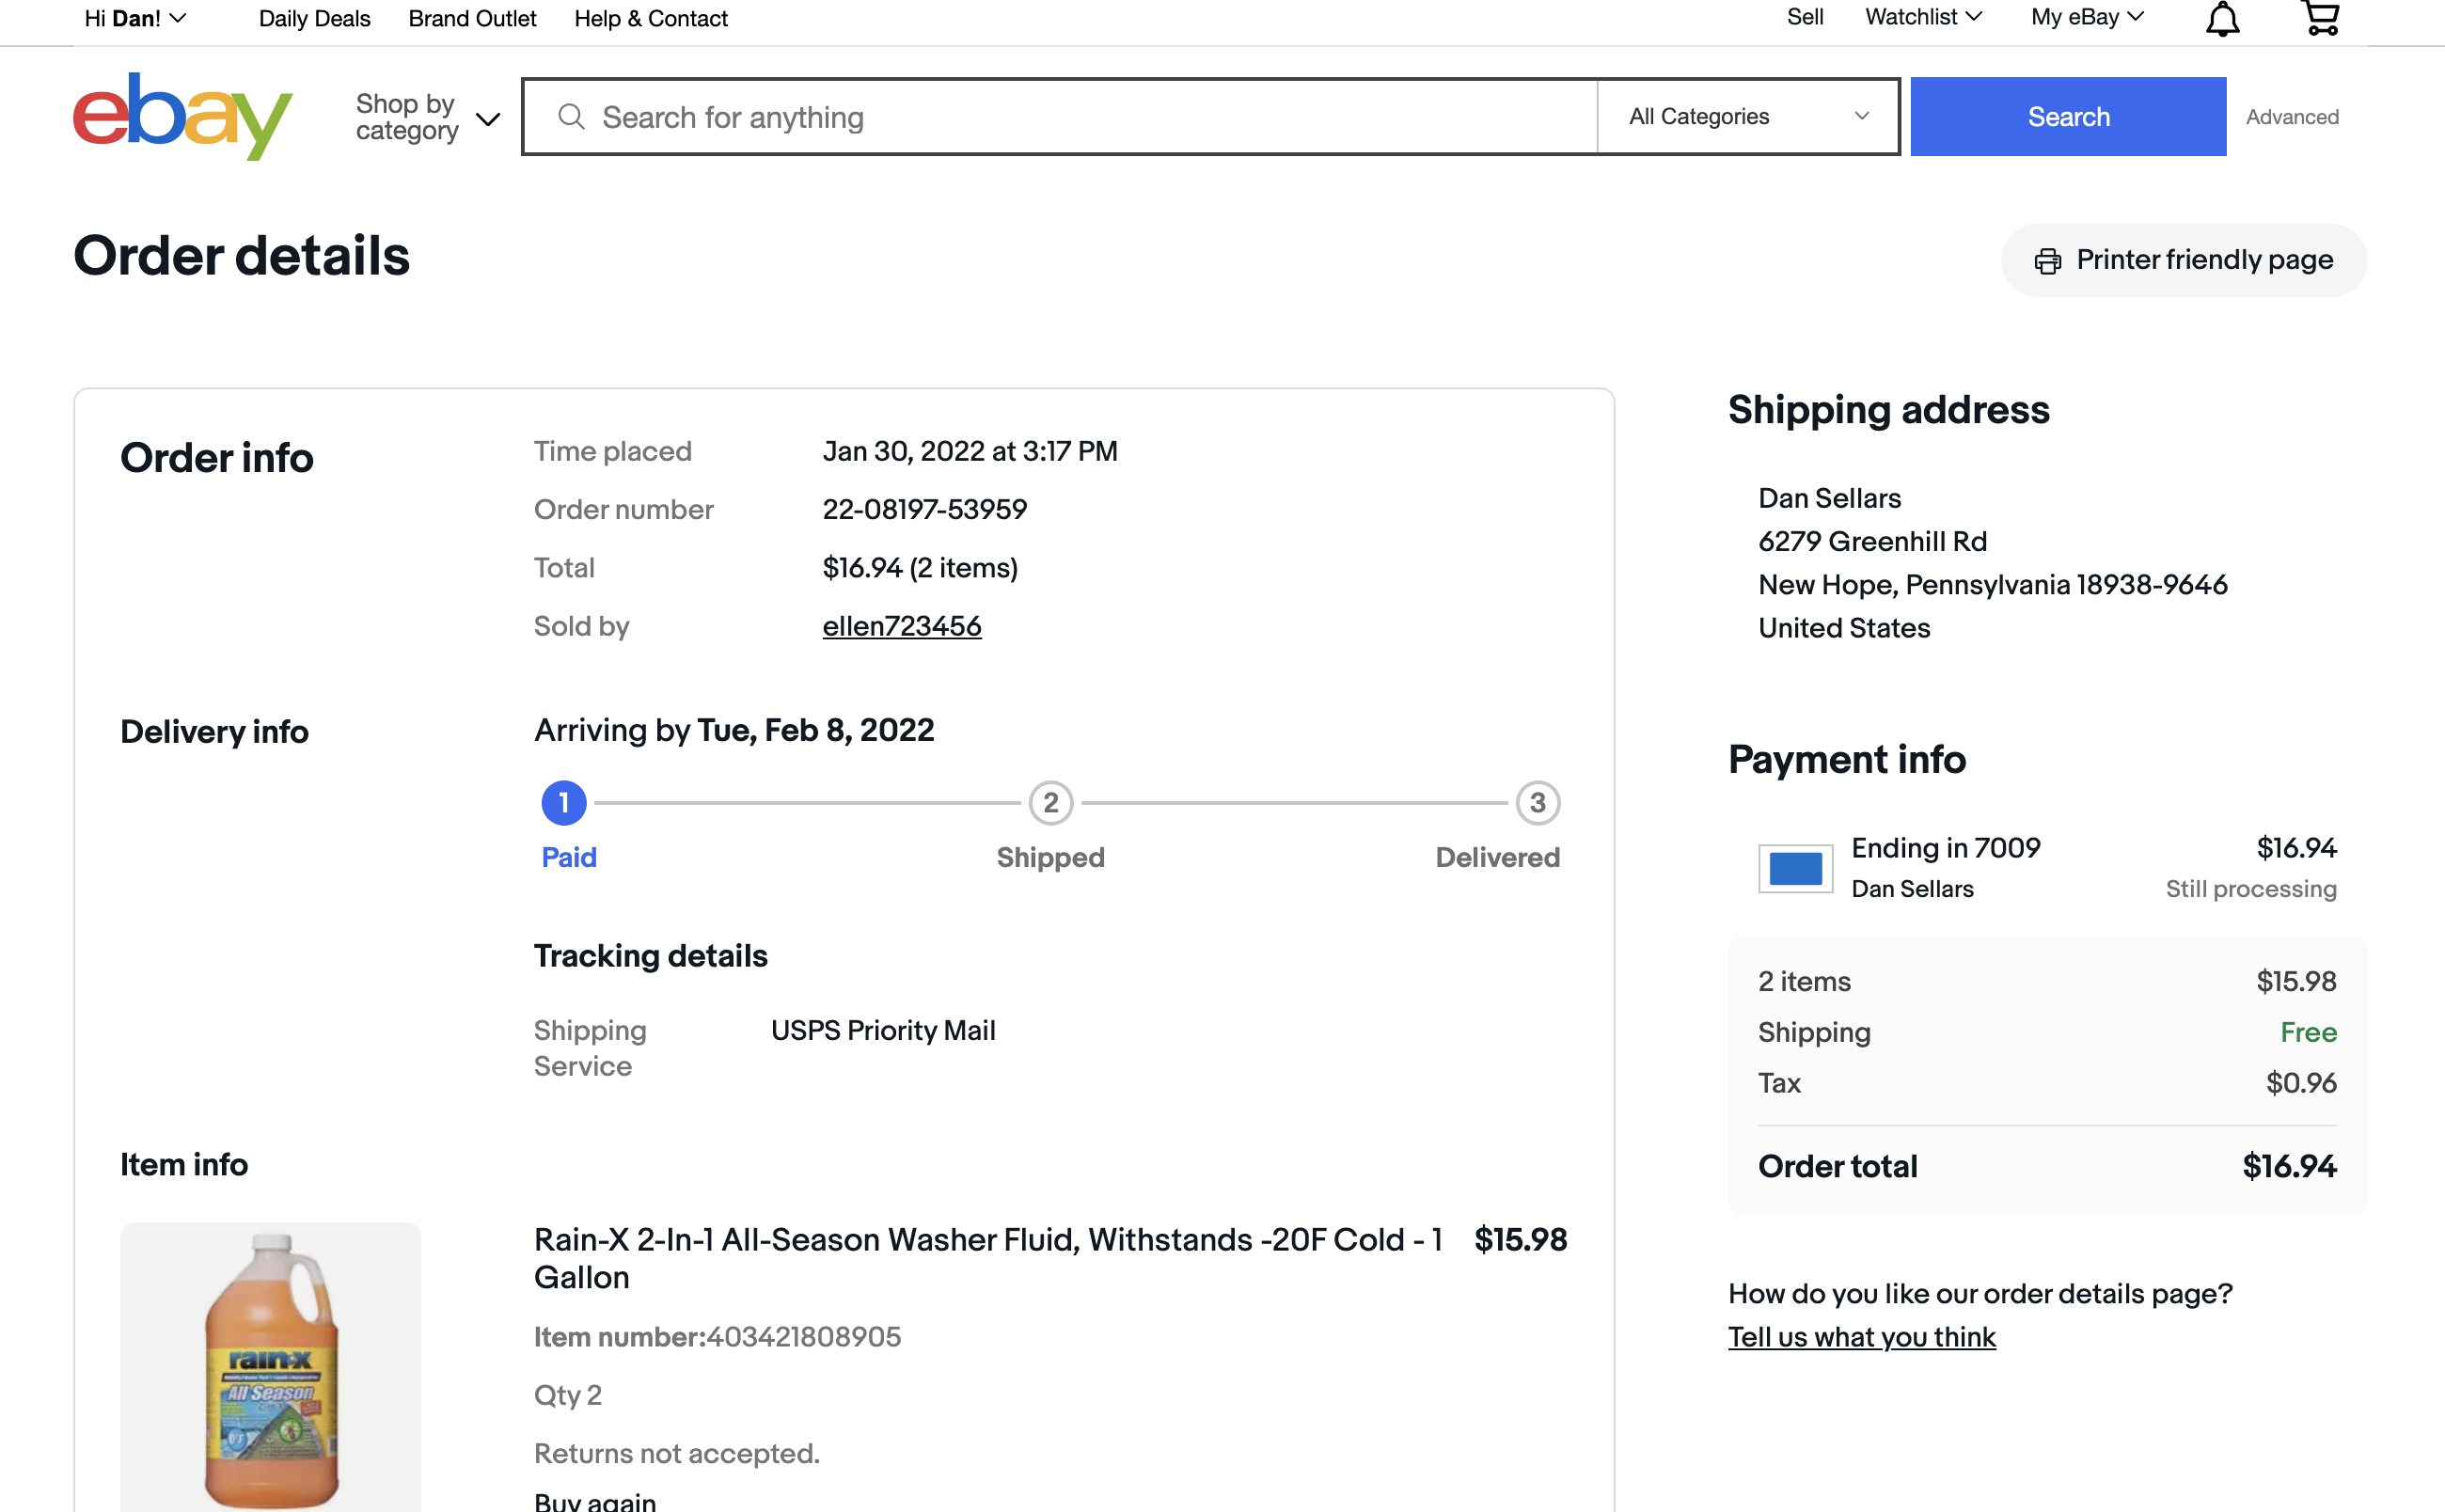Click the eBay logo

coord(183,116)
